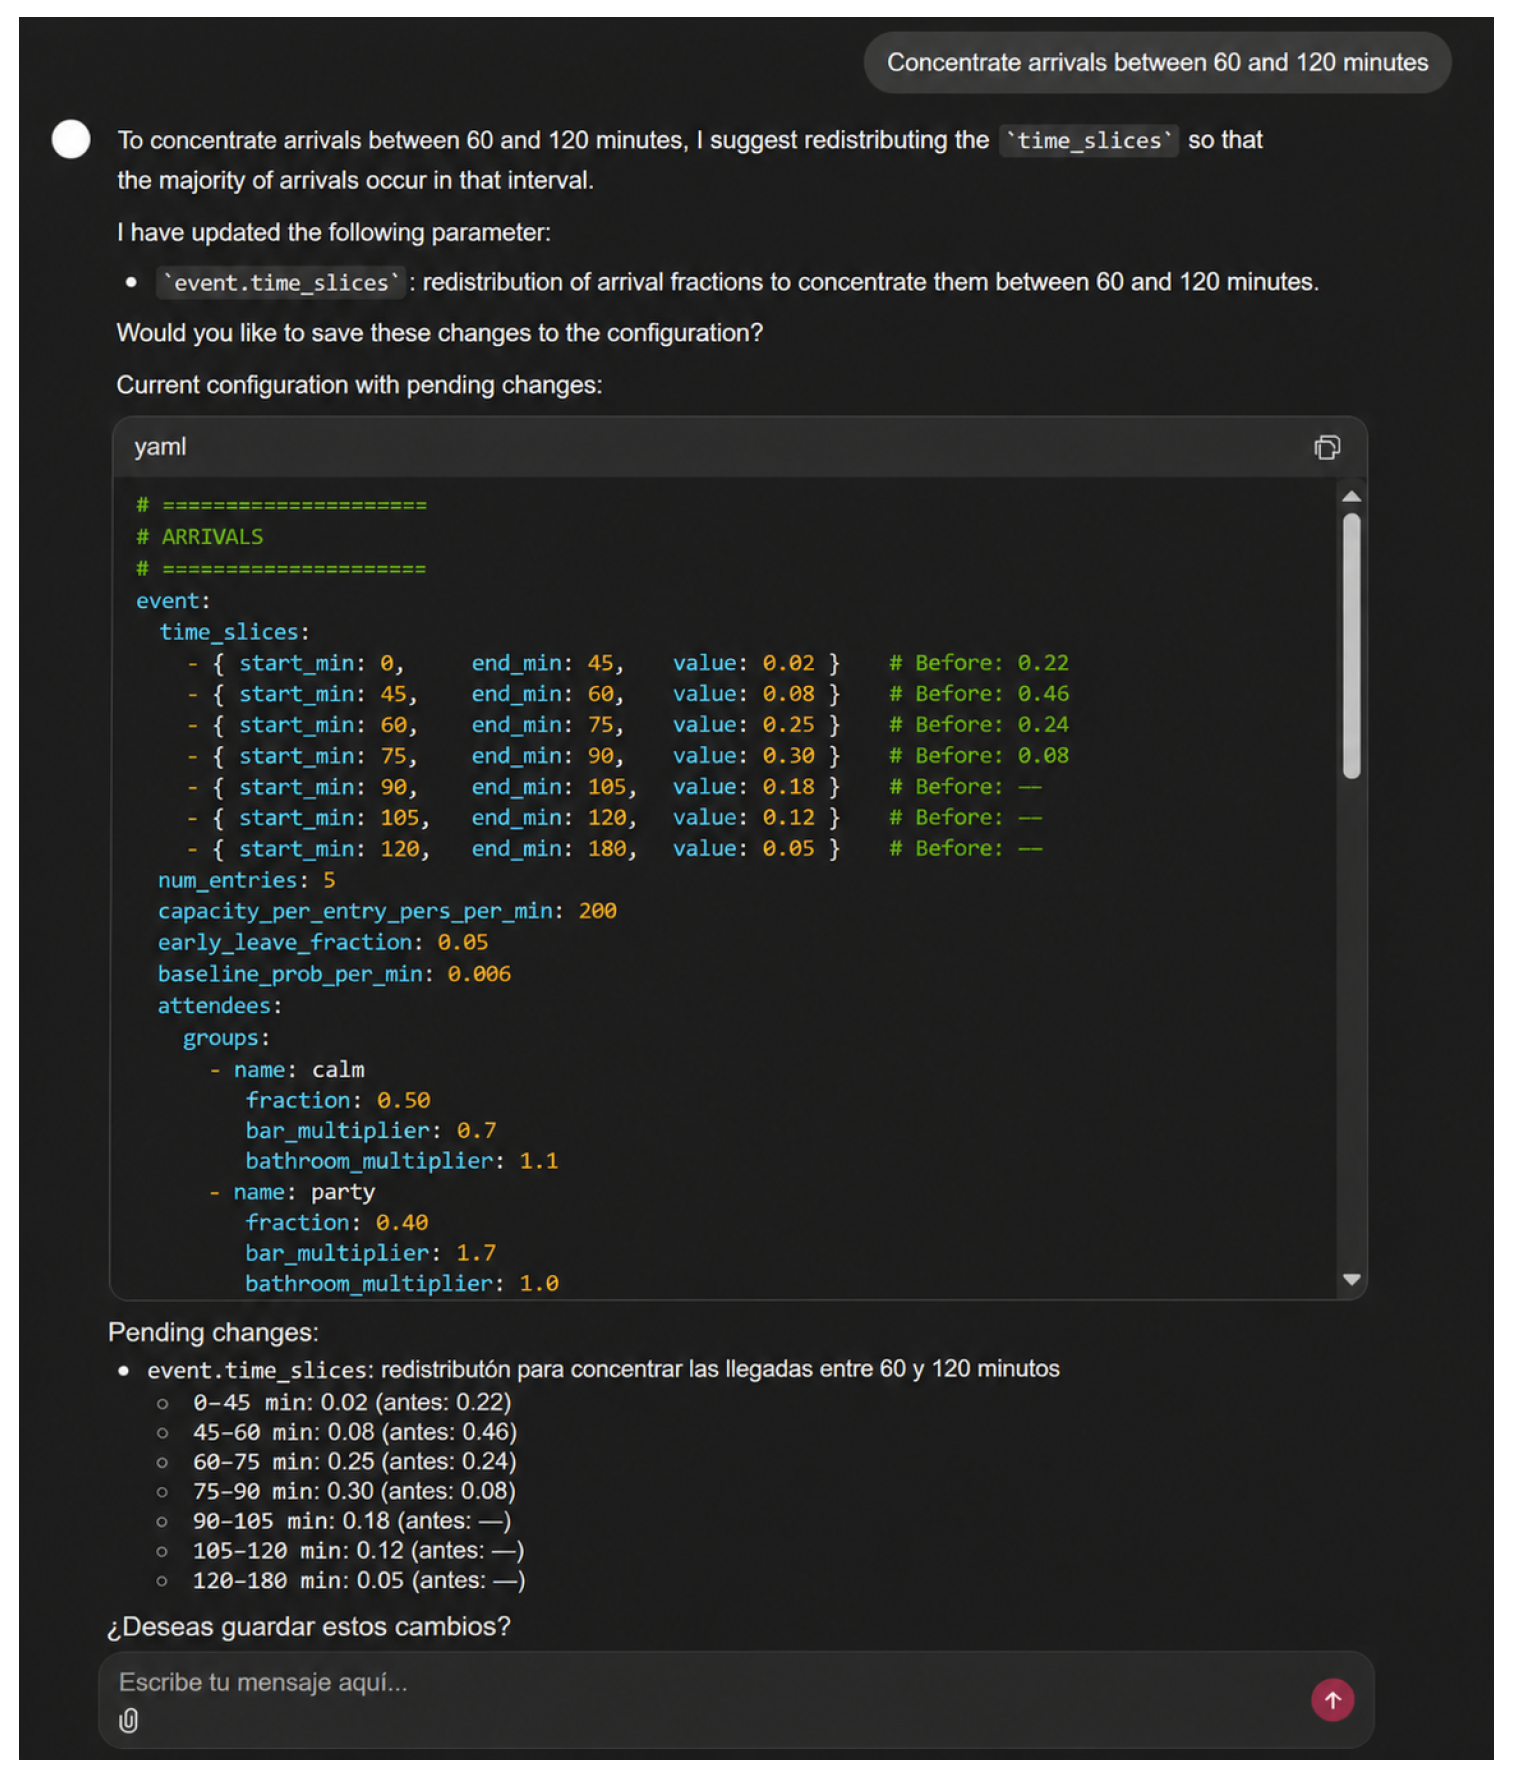This screenshot has height=1773, width=1513.
Task: Click the 'capacity_per_entry_pers_per_min: 200' line
Action: pyautogui.click(x=387, y=911)
